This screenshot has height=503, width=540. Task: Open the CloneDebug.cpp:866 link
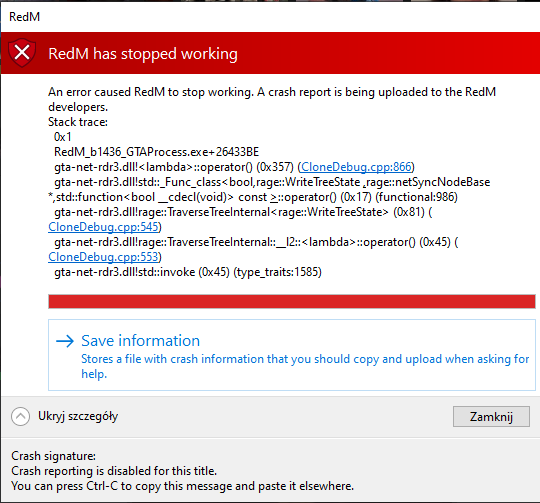(x=356, y=167)
